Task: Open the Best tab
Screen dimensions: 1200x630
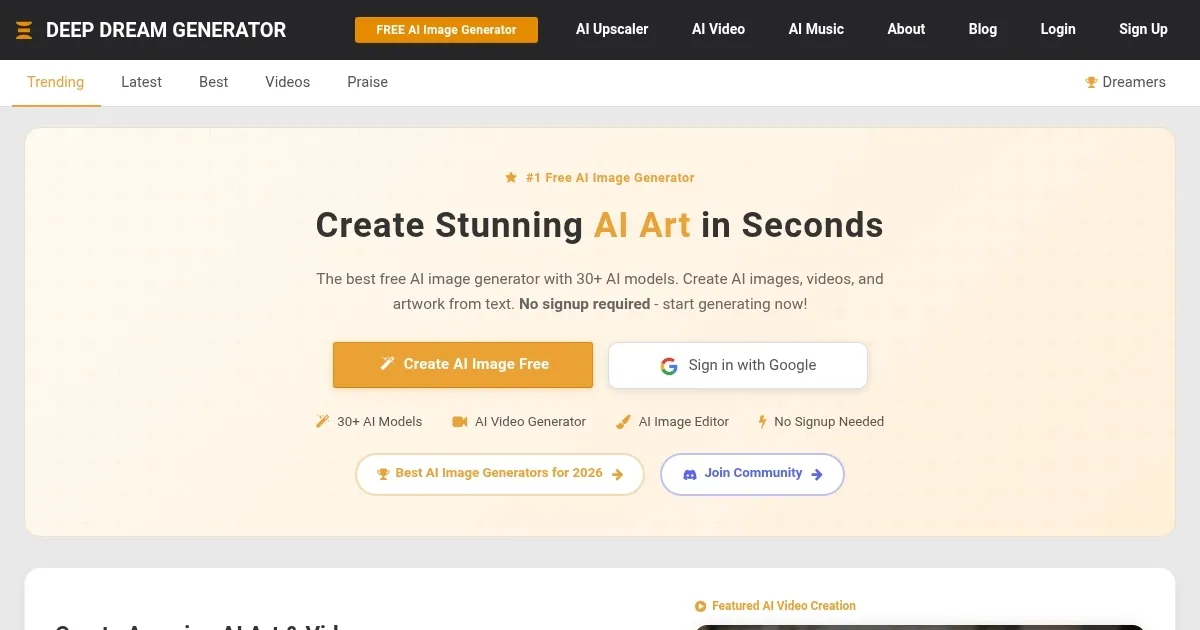Action: pyautogui.click(x=213, y=82)
